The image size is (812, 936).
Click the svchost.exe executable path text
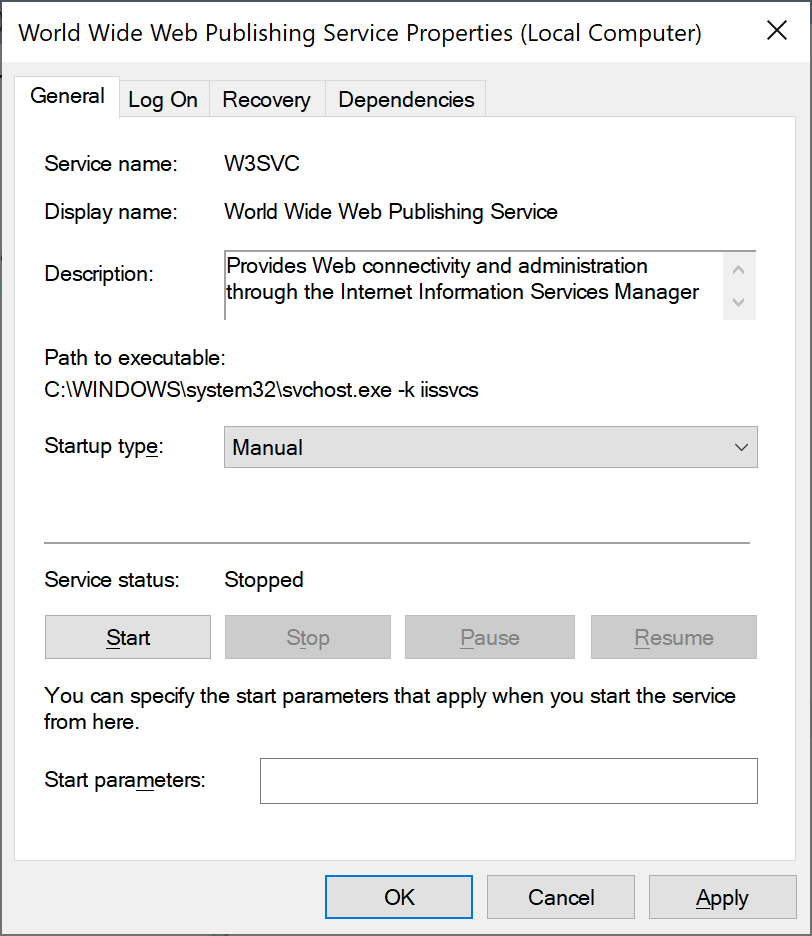coord(261,390)
